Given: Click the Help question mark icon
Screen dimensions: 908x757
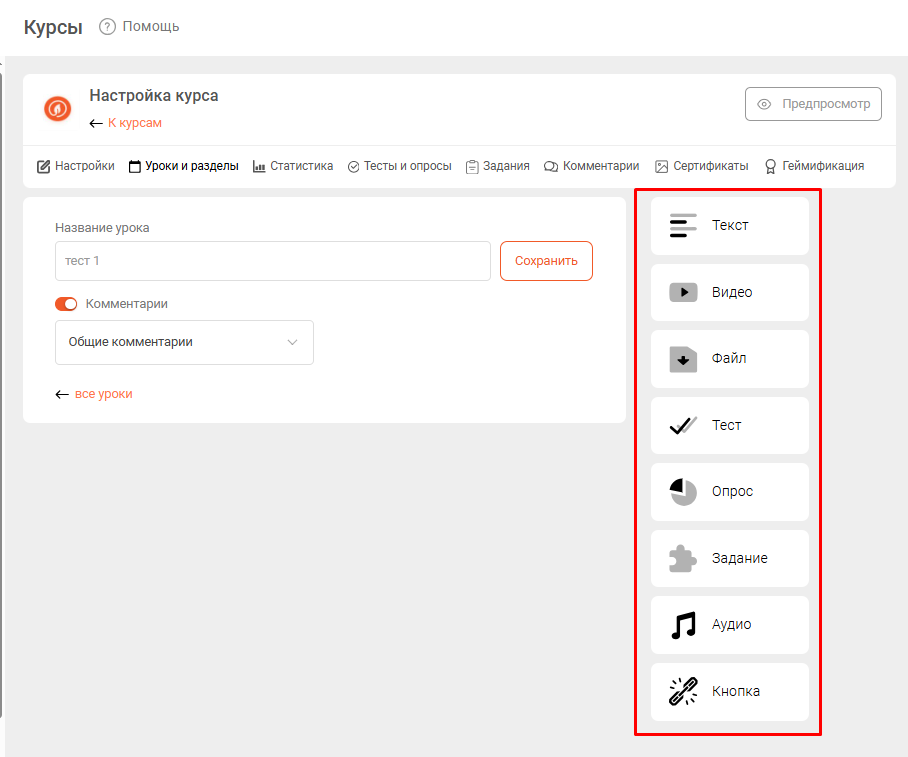Looking at the screenshot, I should coord(108,27).
